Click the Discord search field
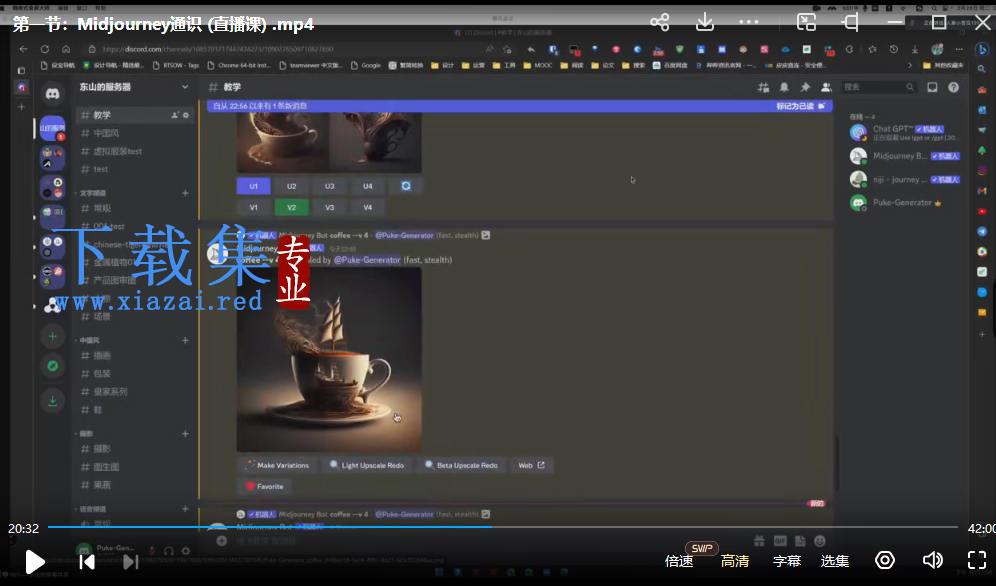The width and height of the screenshot is (996, 586). click(x=879, y=87)
